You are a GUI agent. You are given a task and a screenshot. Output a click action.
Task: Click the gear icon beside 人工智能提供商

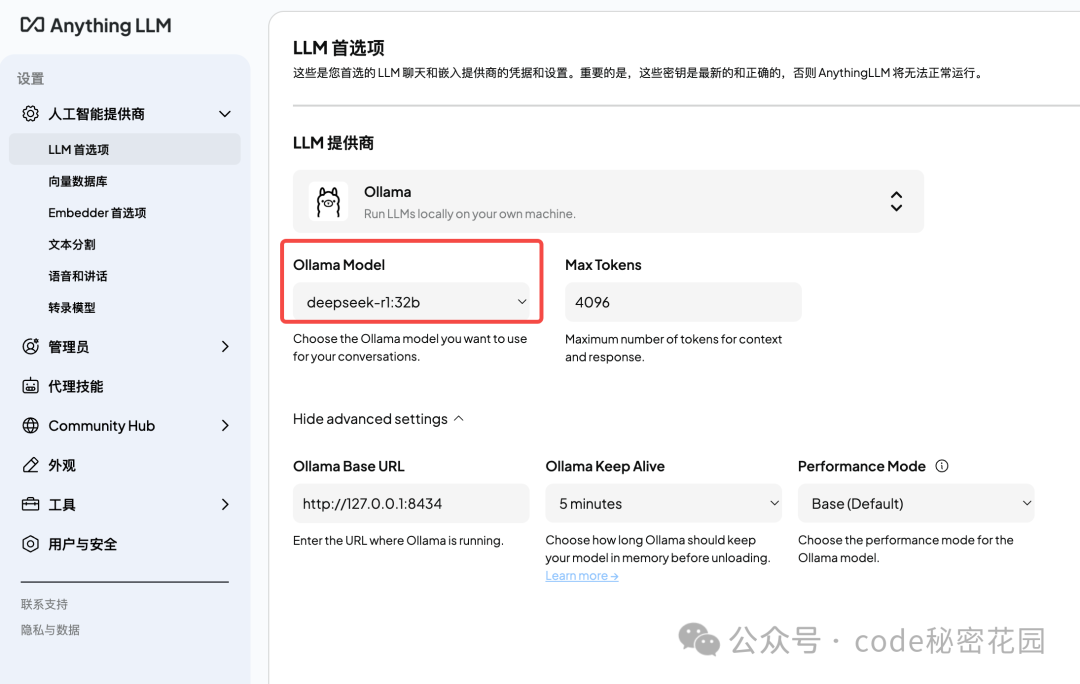tap(30, 114)
